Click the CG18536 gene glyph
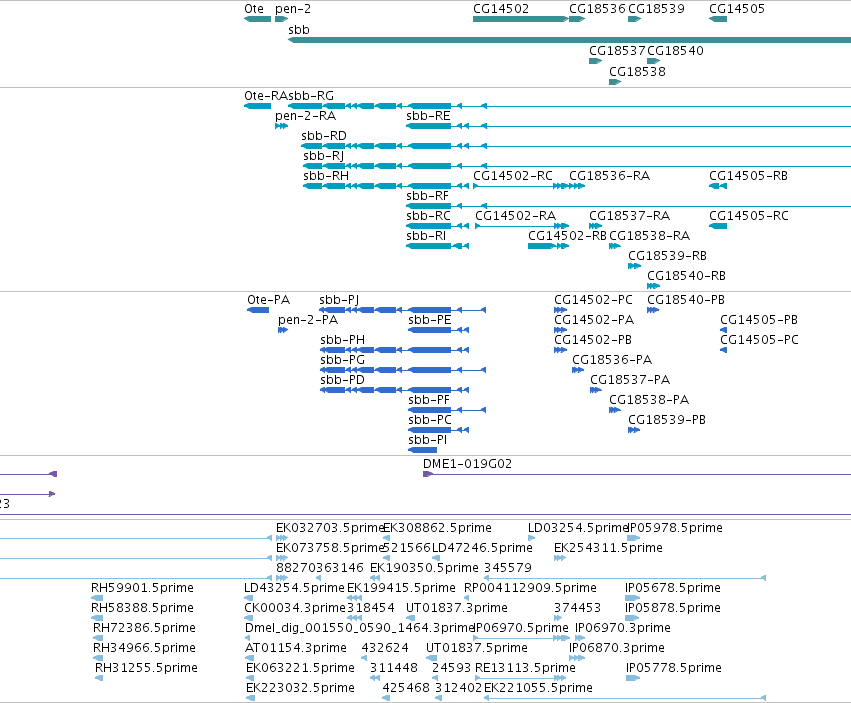Viewport: 851px width, 703px height. pyautogui.click(x=577, y=19)
